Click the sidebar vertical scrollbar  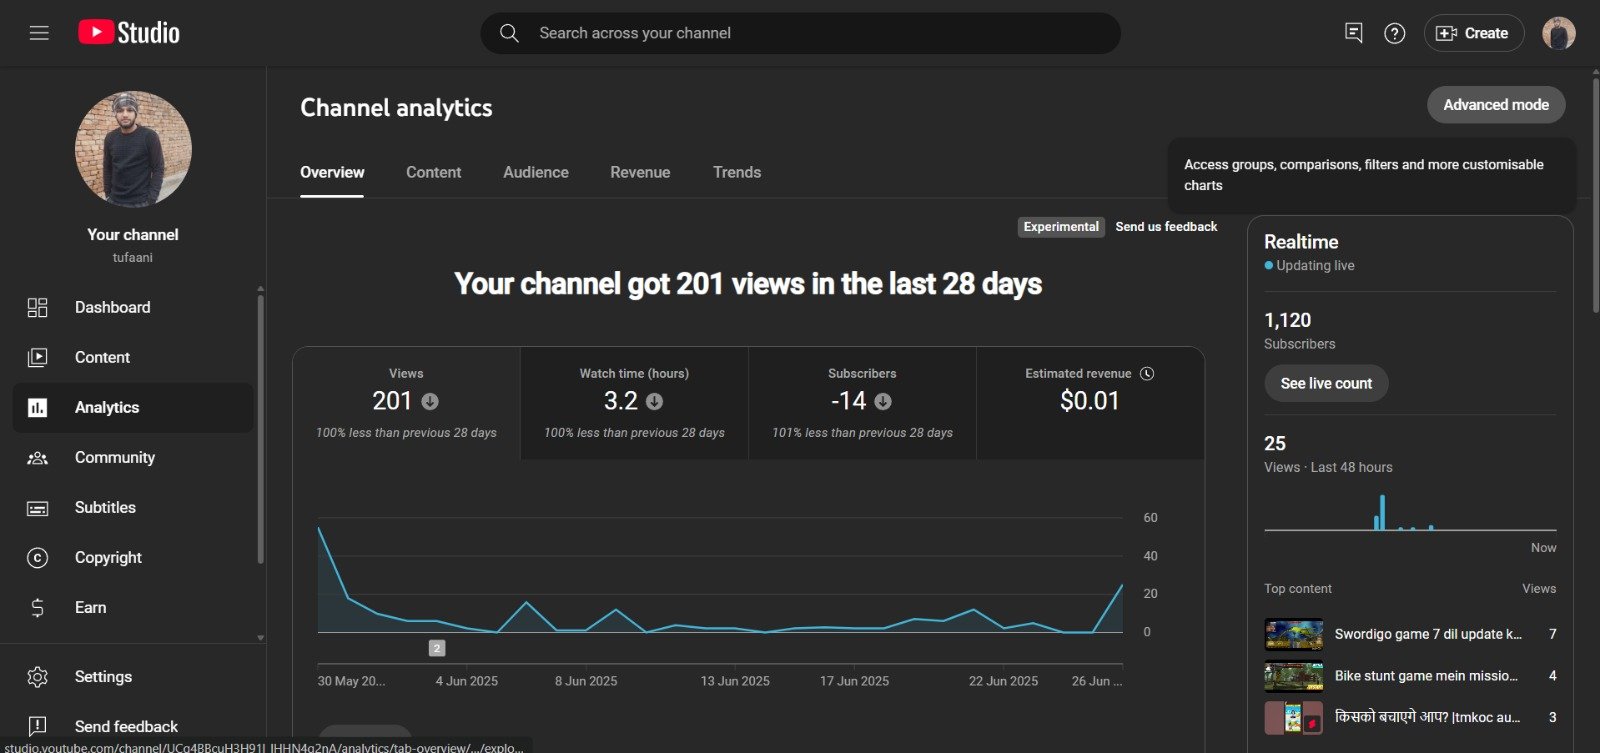point(261,430)
